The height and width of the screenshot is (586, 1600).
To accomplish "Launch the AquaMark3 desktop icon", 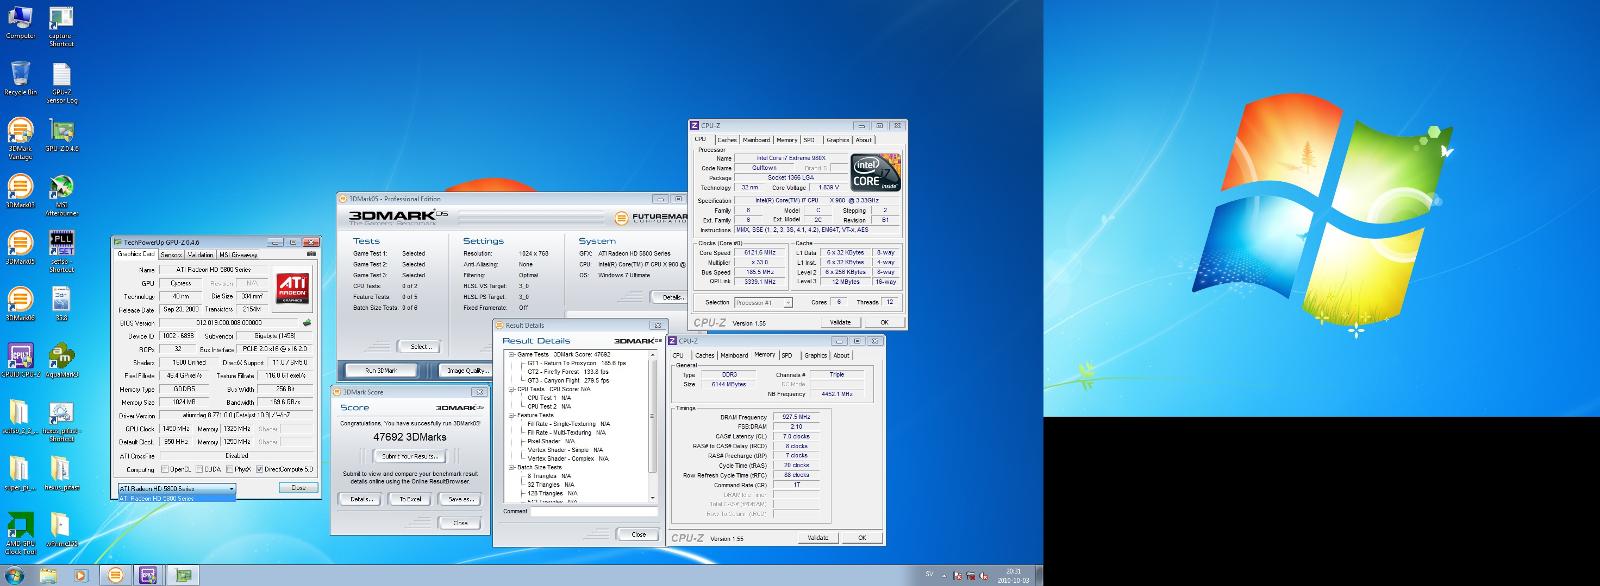I will (61, 360).
